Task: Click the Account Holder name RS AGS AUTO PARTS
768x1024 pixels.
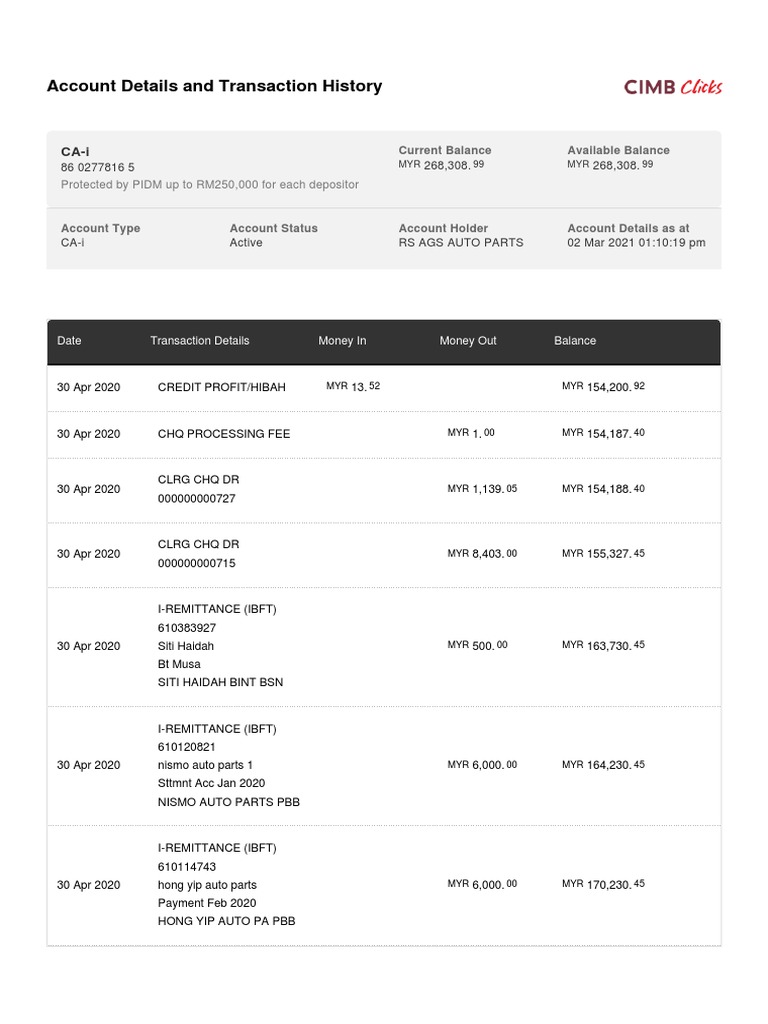Action: click(461, 243)
